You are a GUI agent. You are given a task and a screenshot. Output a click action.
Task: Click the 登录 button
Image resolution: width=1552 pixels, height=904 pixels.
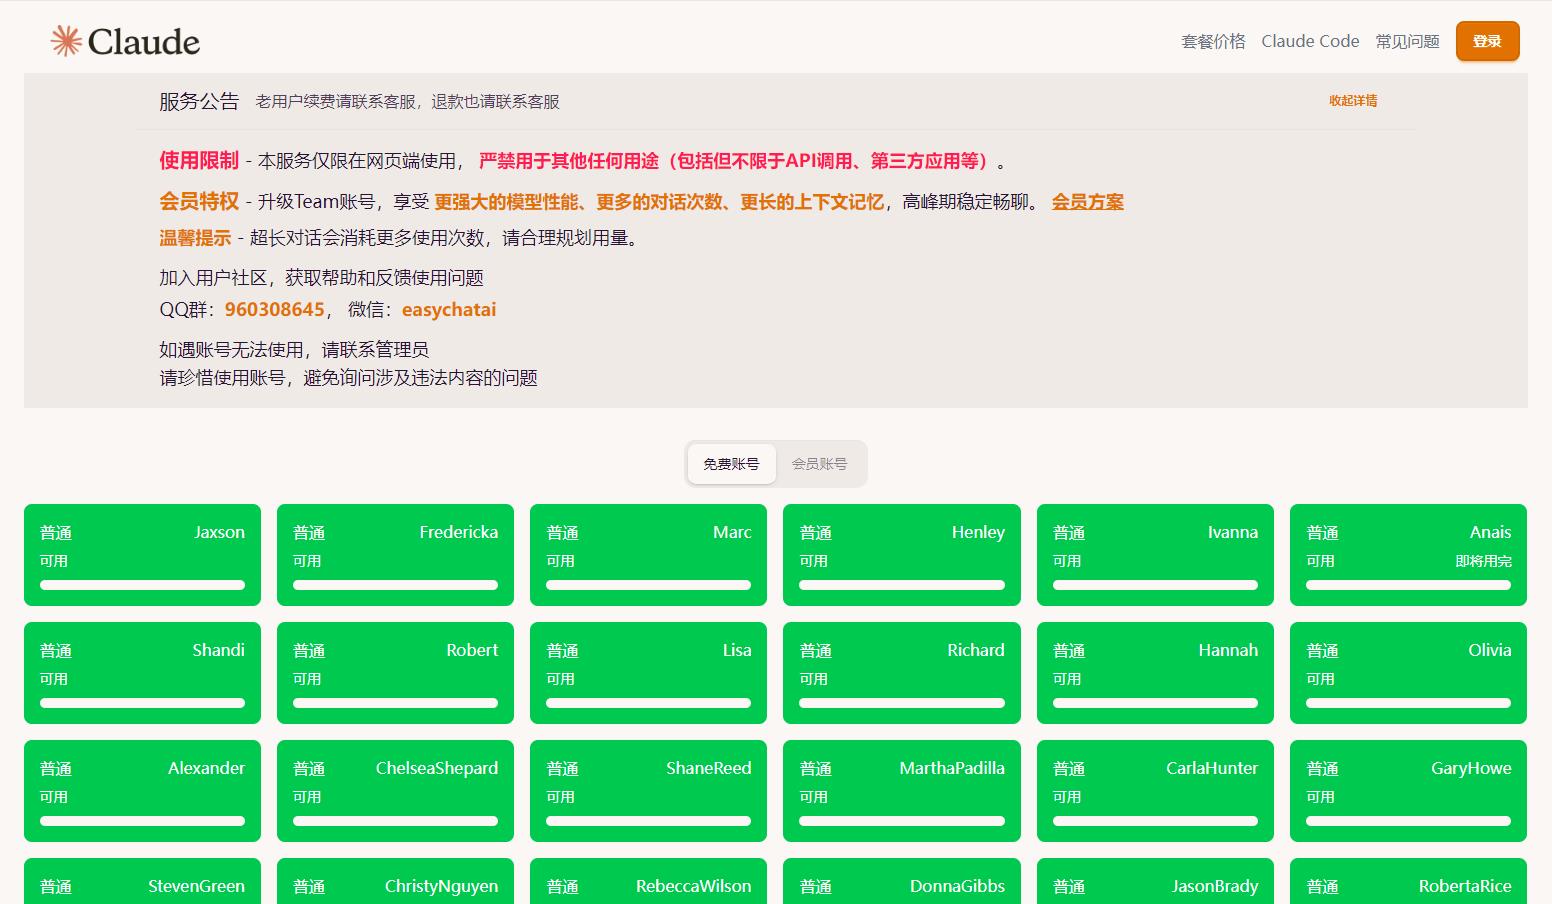pyautogui.click(x=1487, y=41)
